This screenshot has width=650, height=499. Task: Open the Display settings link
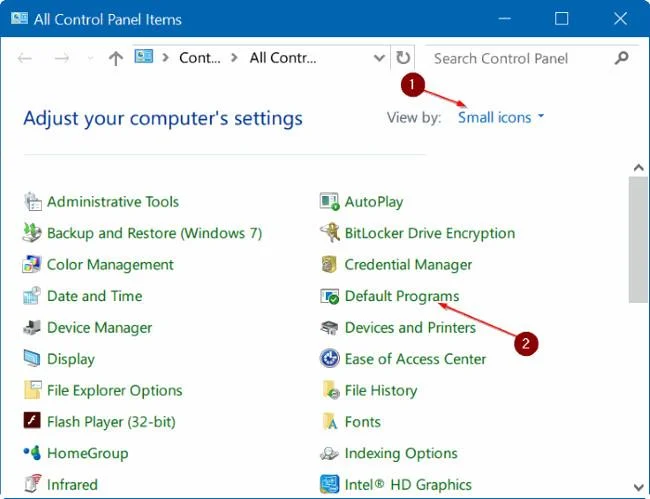[71, 359]
